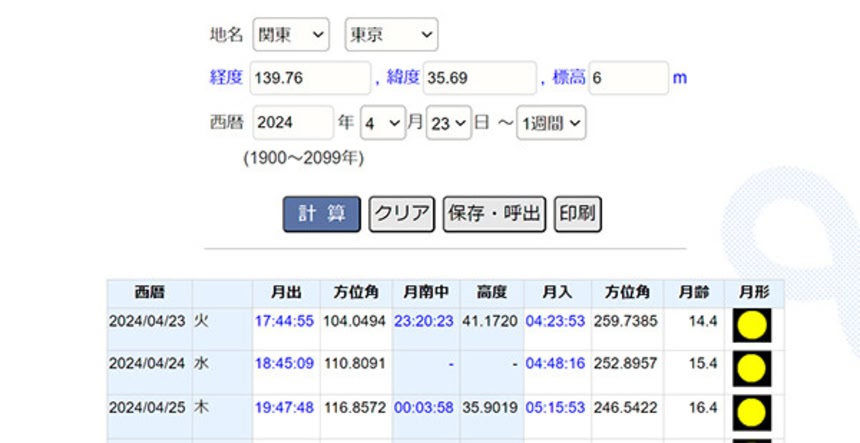The image size is (860, 443).
Task: Click the 標高 elevation input field
Action: (628, 78)
